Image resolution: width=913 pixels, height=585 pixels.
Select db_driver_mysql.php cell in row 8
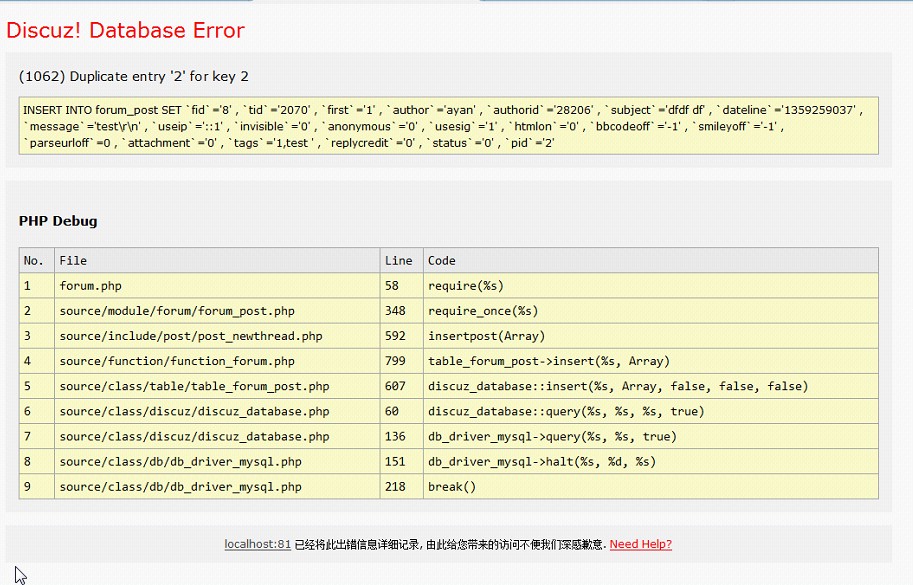click(217, 462)
